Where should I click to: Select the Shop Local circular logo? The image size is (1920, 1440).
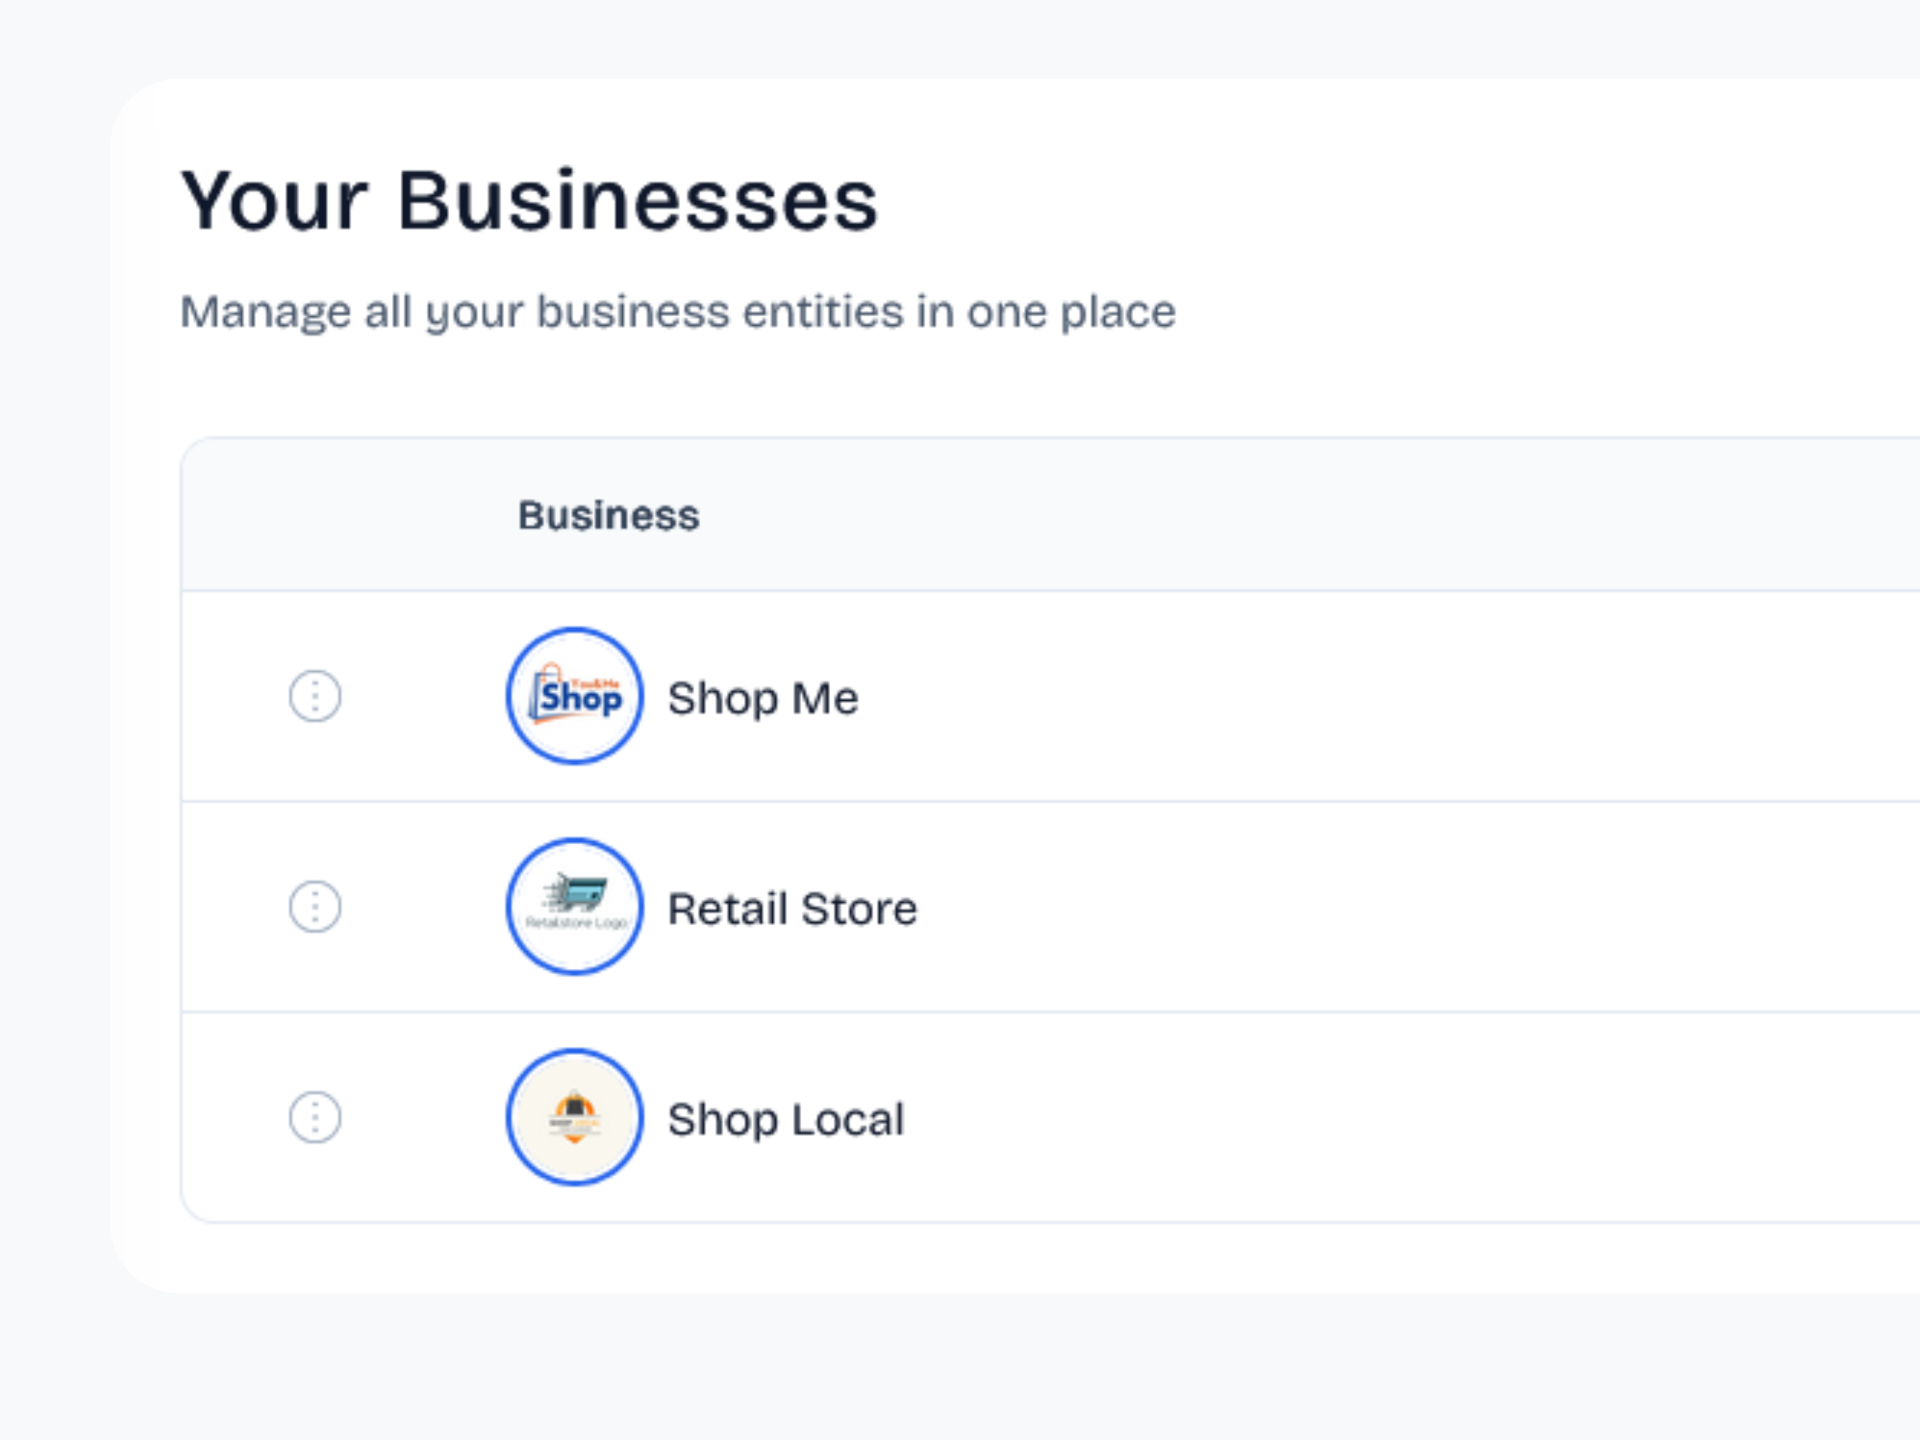[x=573, y=1119]
